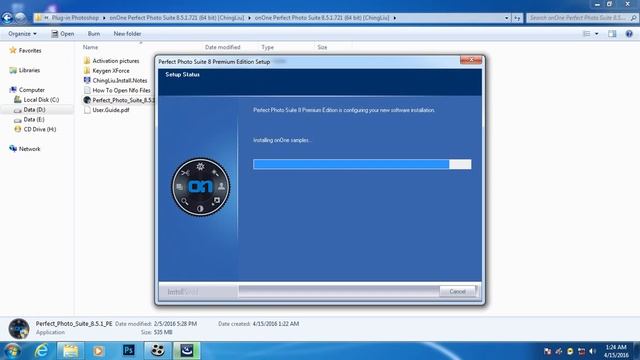Screen dimensions: 640x360
Task: Sort by the Size column header
Action: point(322,47)
